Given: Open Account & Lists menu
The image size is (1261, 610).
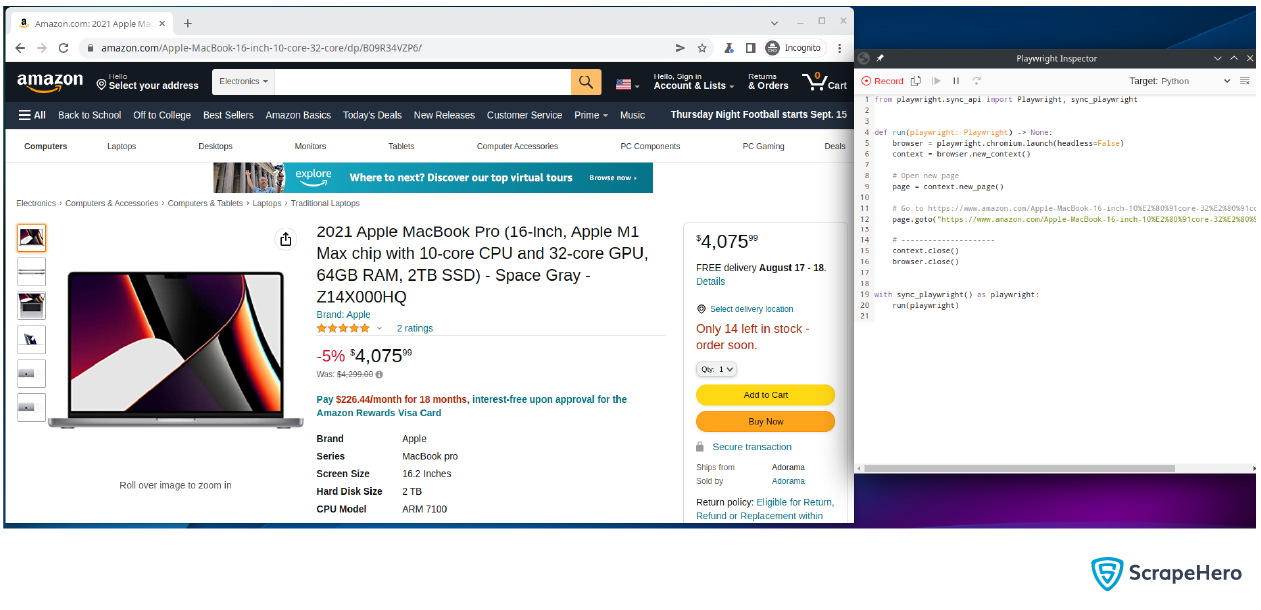Looking at the screenshot, I should [693, 82].
